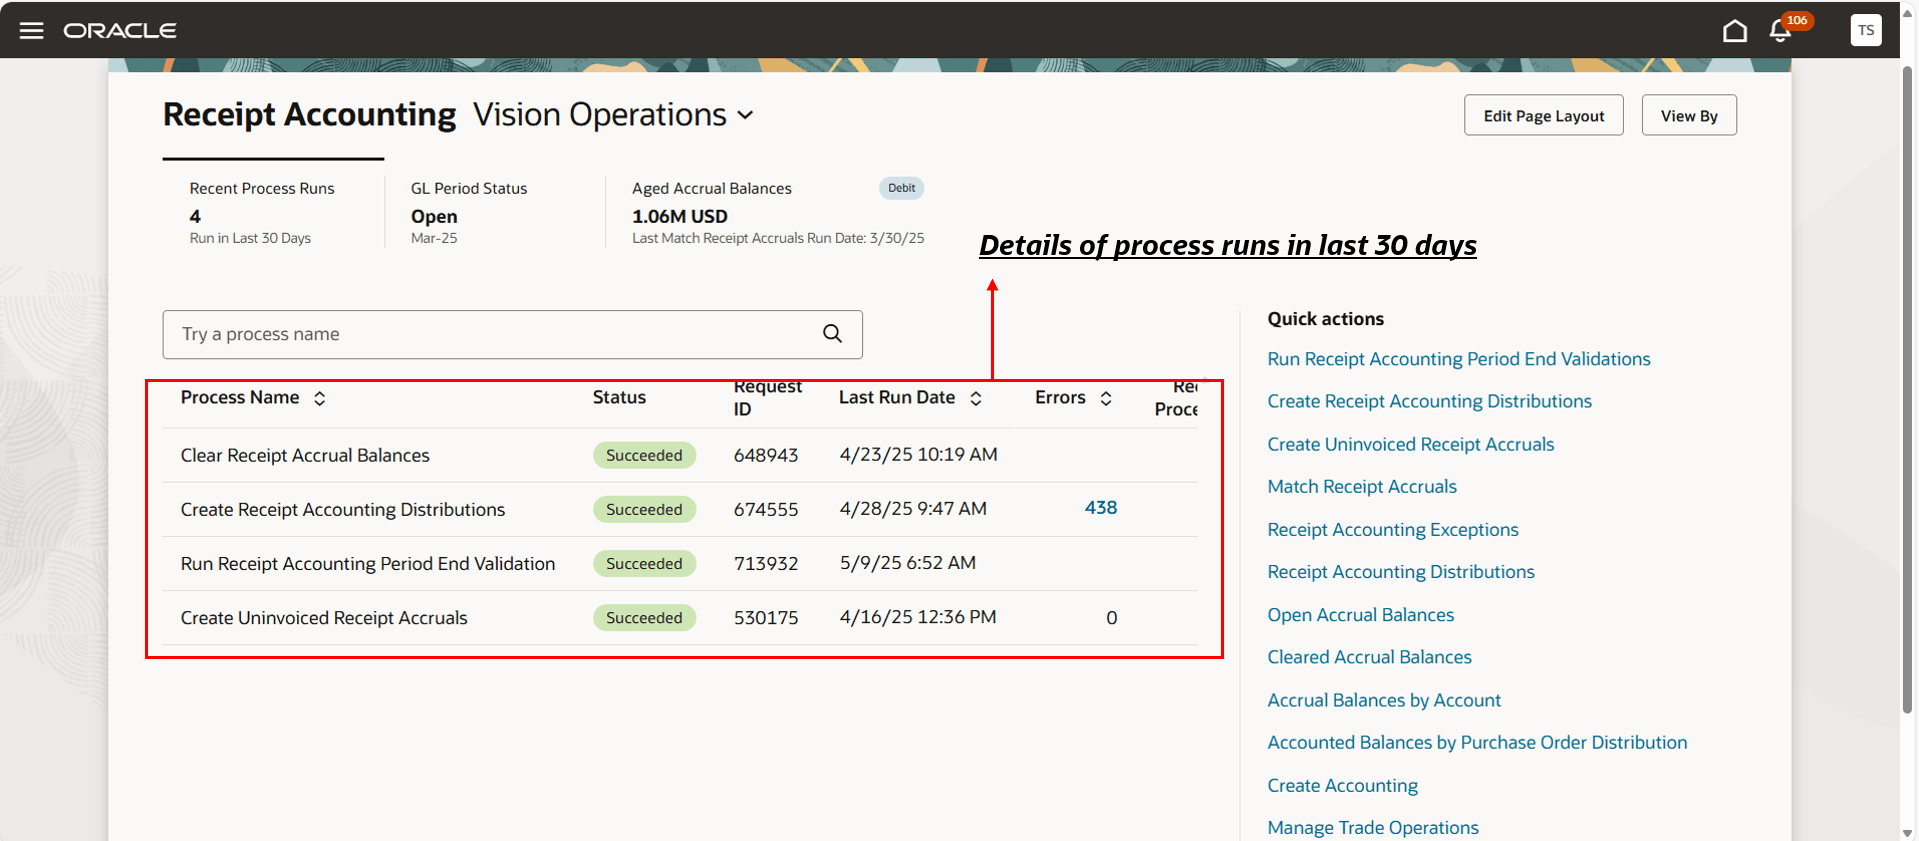The width and height of the screenshot is (1919, 841).
Task: Click the search magnifier icon
Action: (832, 334)
